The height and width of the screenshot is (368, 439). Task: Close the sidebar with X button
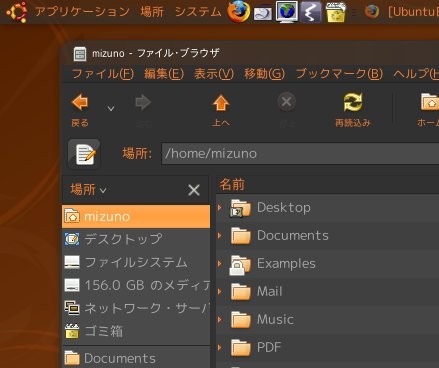[x=194, y=190]
